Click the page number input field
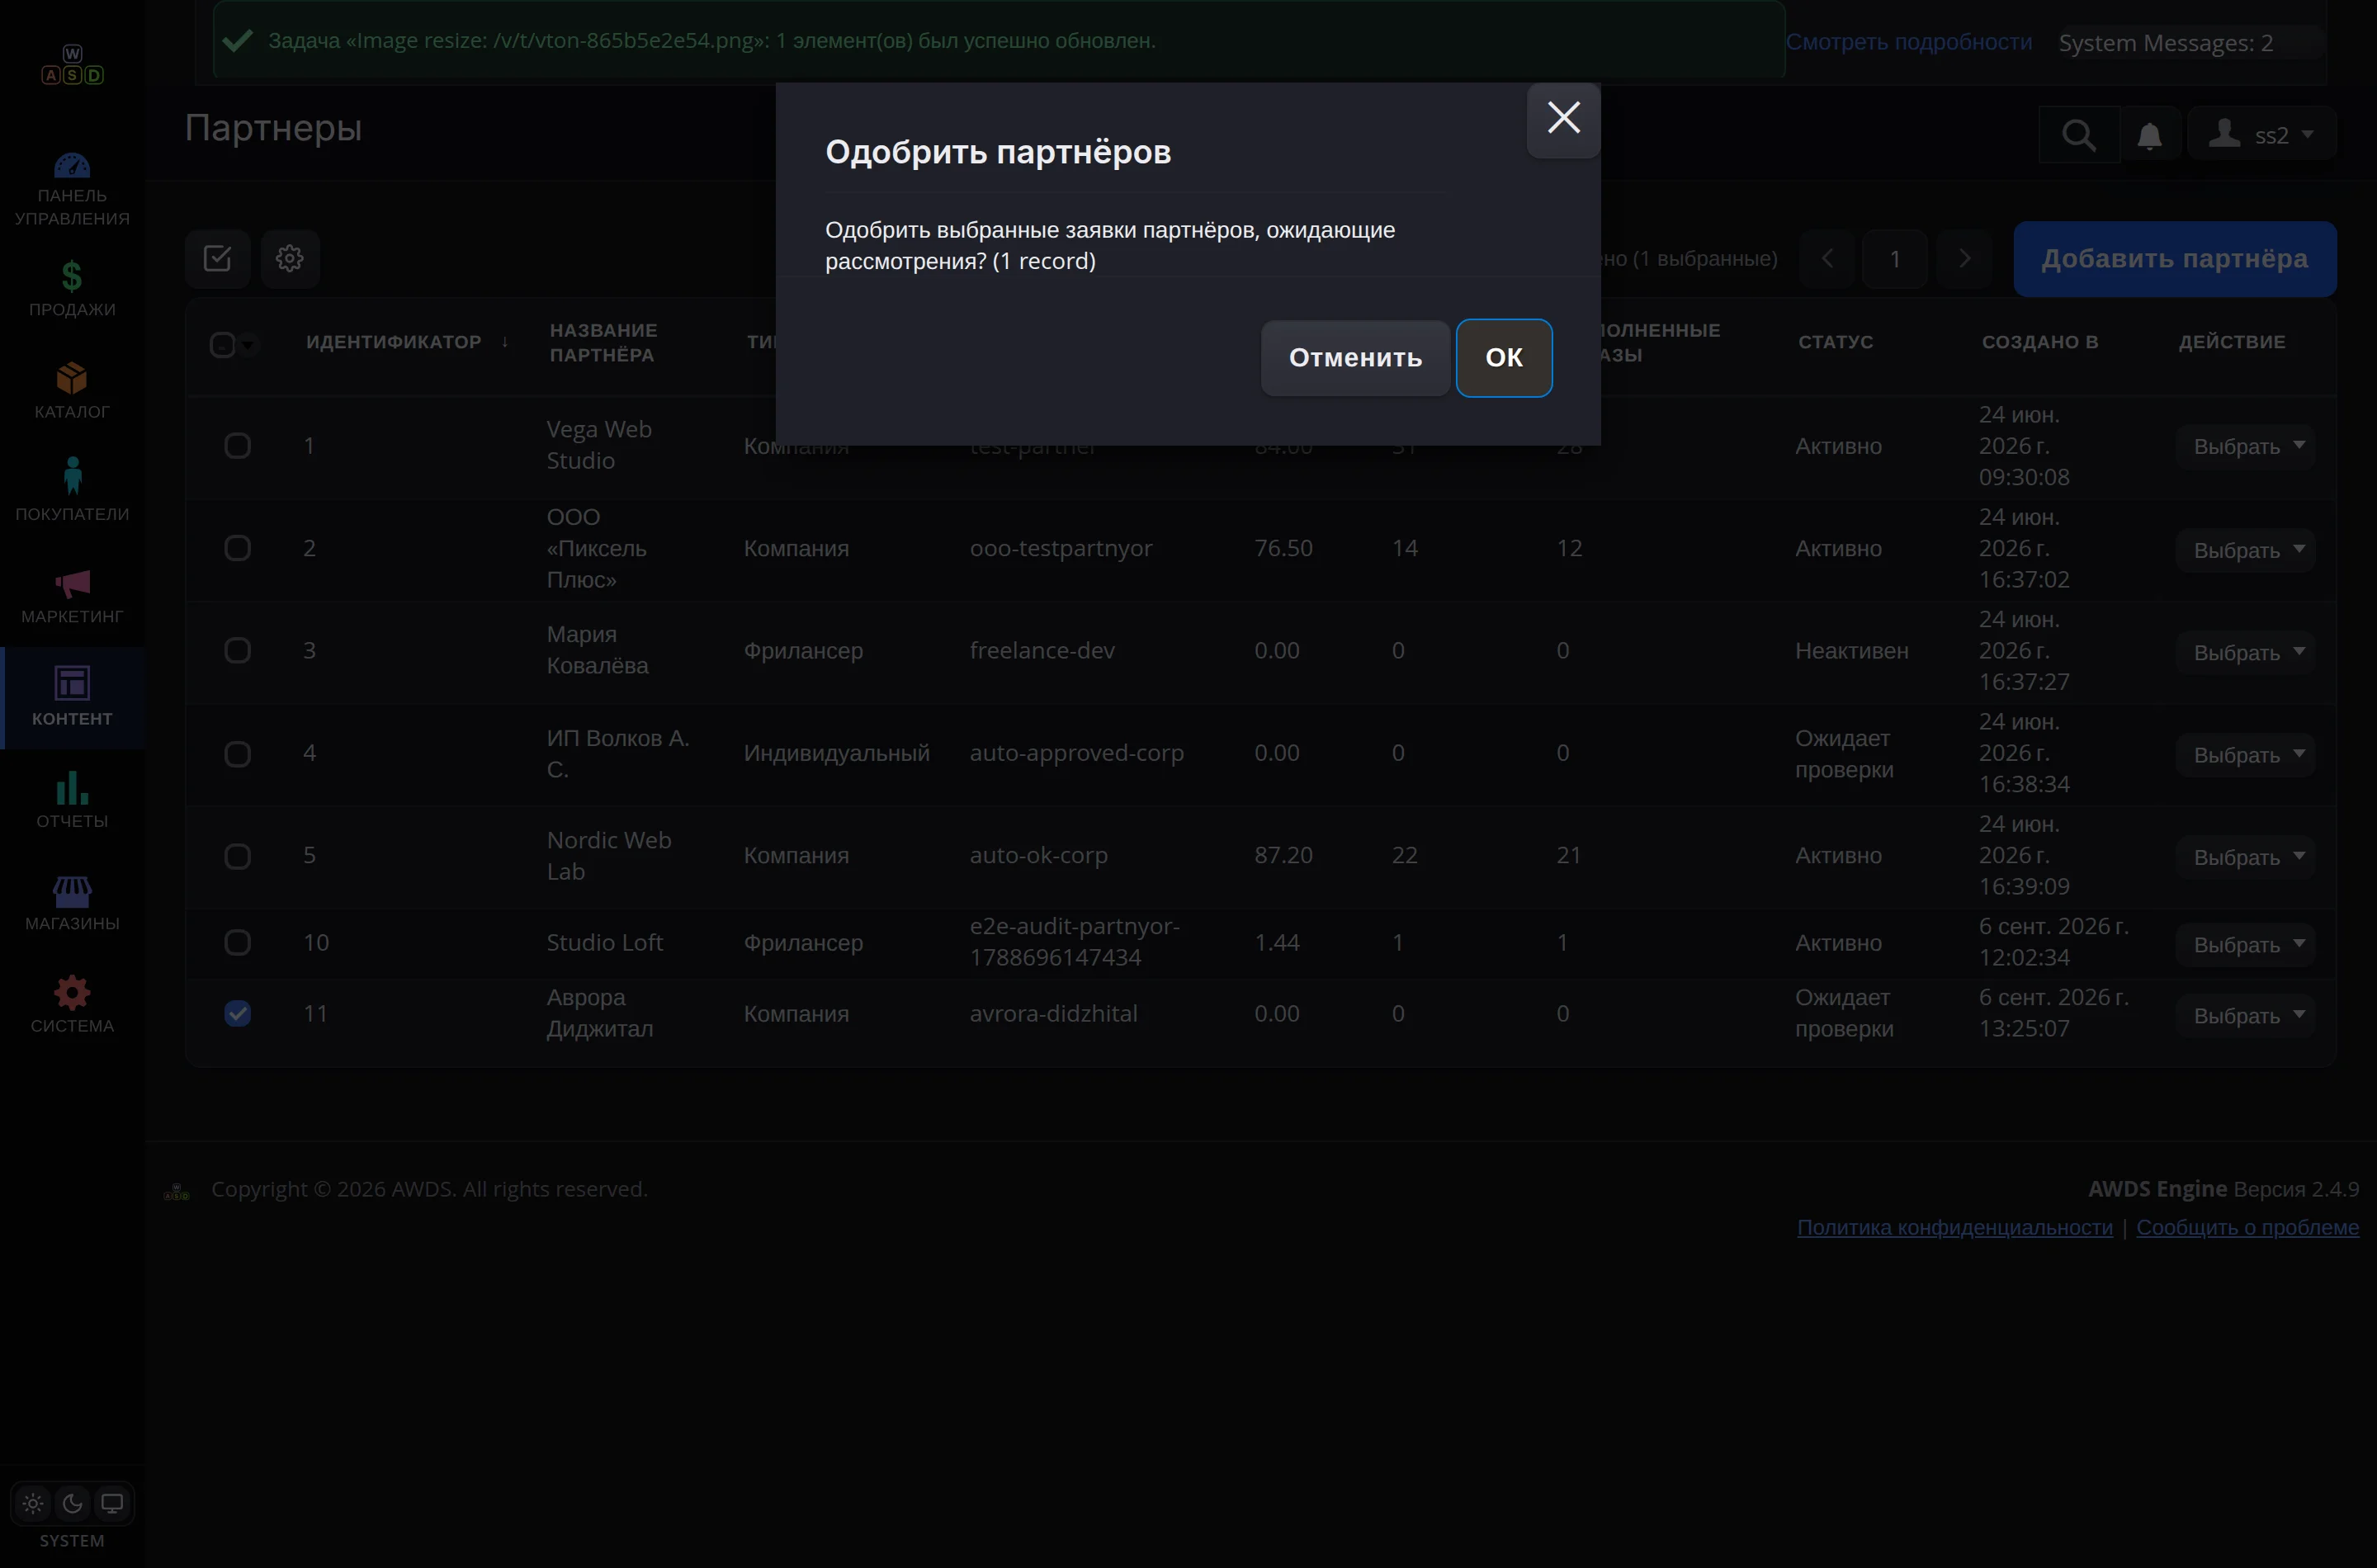 (x=1894, y=259)
